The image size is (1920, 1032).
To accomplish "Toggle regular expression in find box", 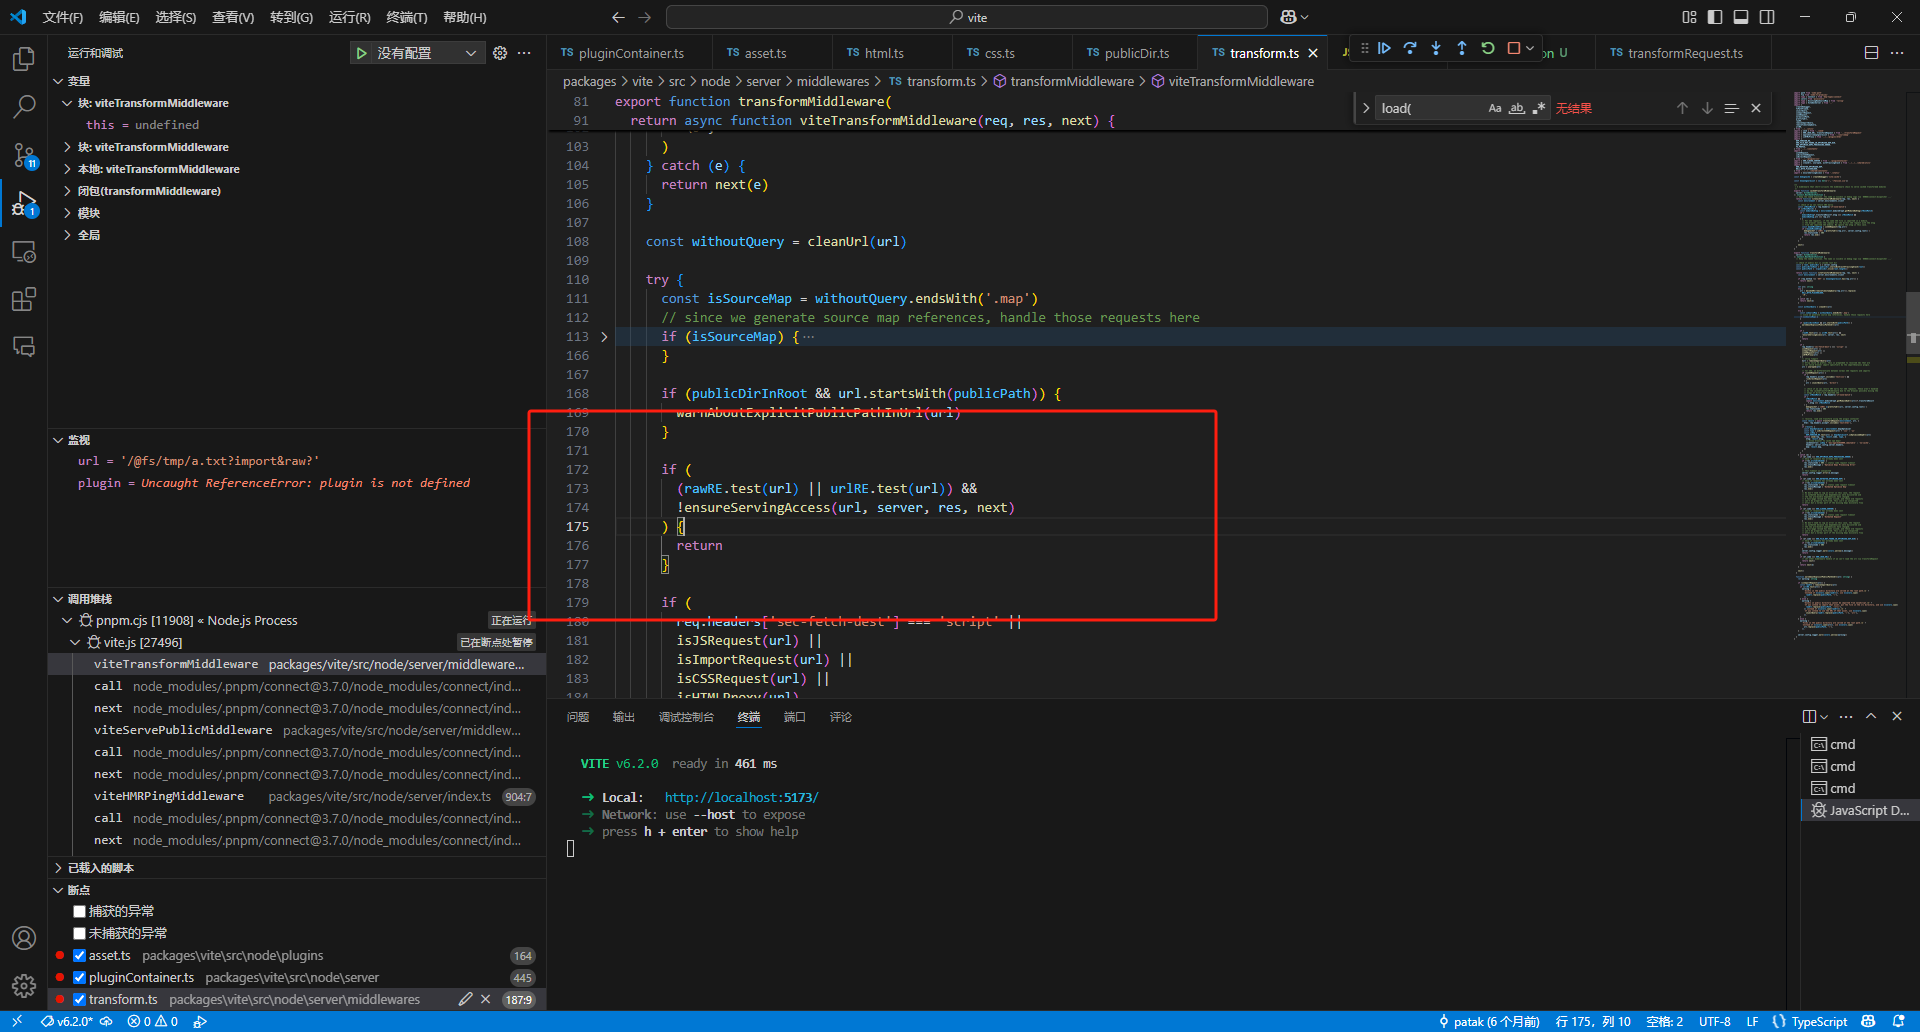I will (x=1539, y=108).
